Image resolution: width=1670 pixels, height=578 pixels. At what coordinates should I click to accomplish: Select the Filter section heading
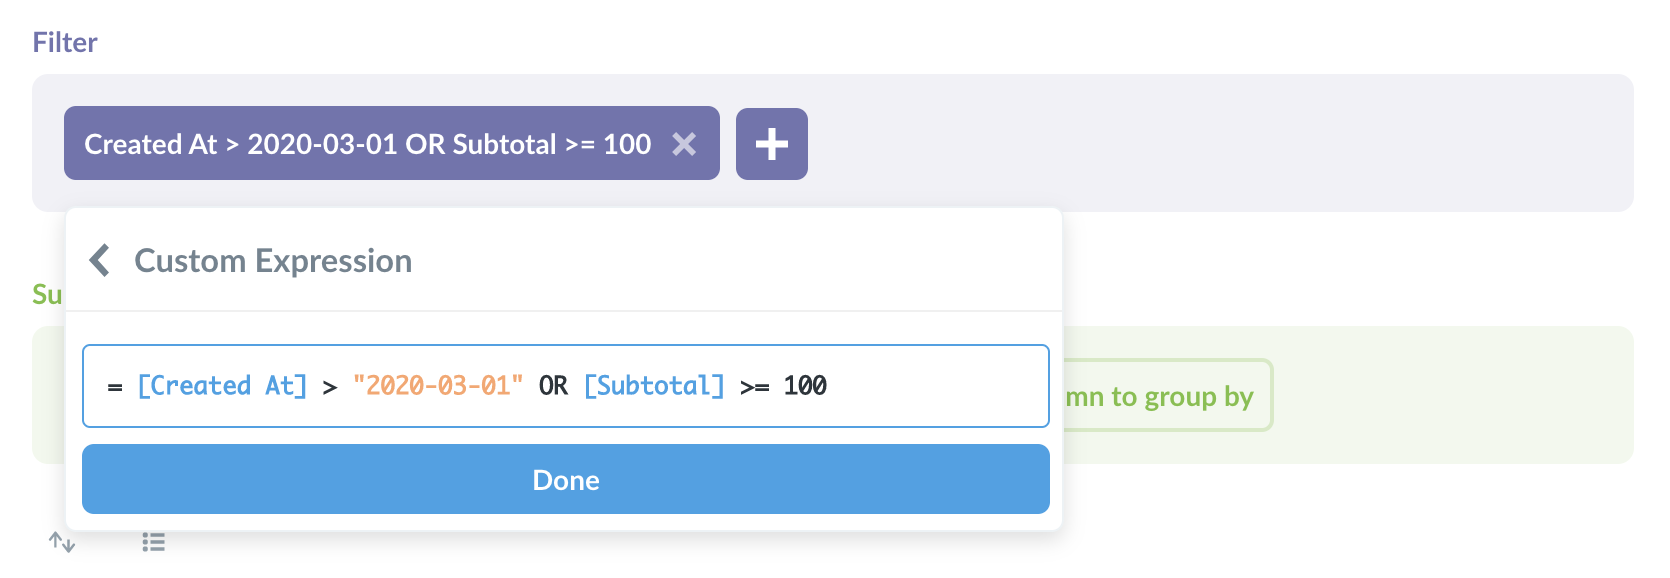pos(64,41)
